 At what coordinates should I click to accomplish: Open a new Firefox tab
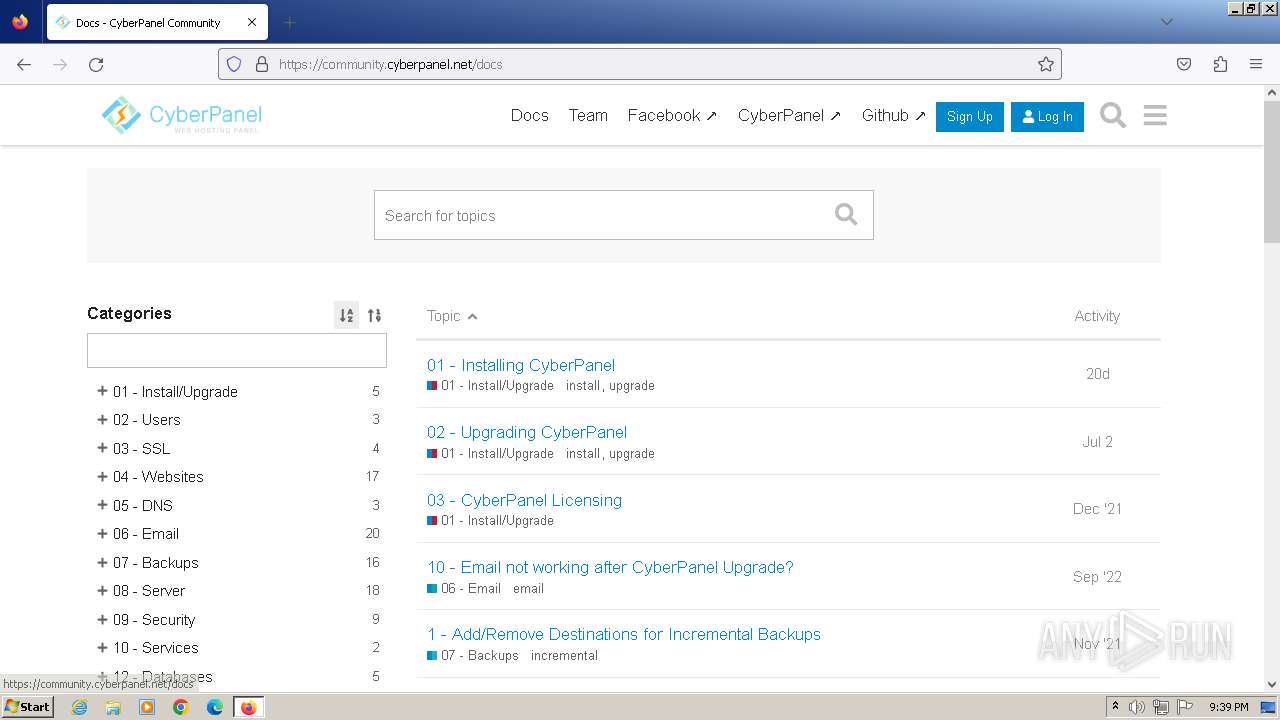(289, 22)
